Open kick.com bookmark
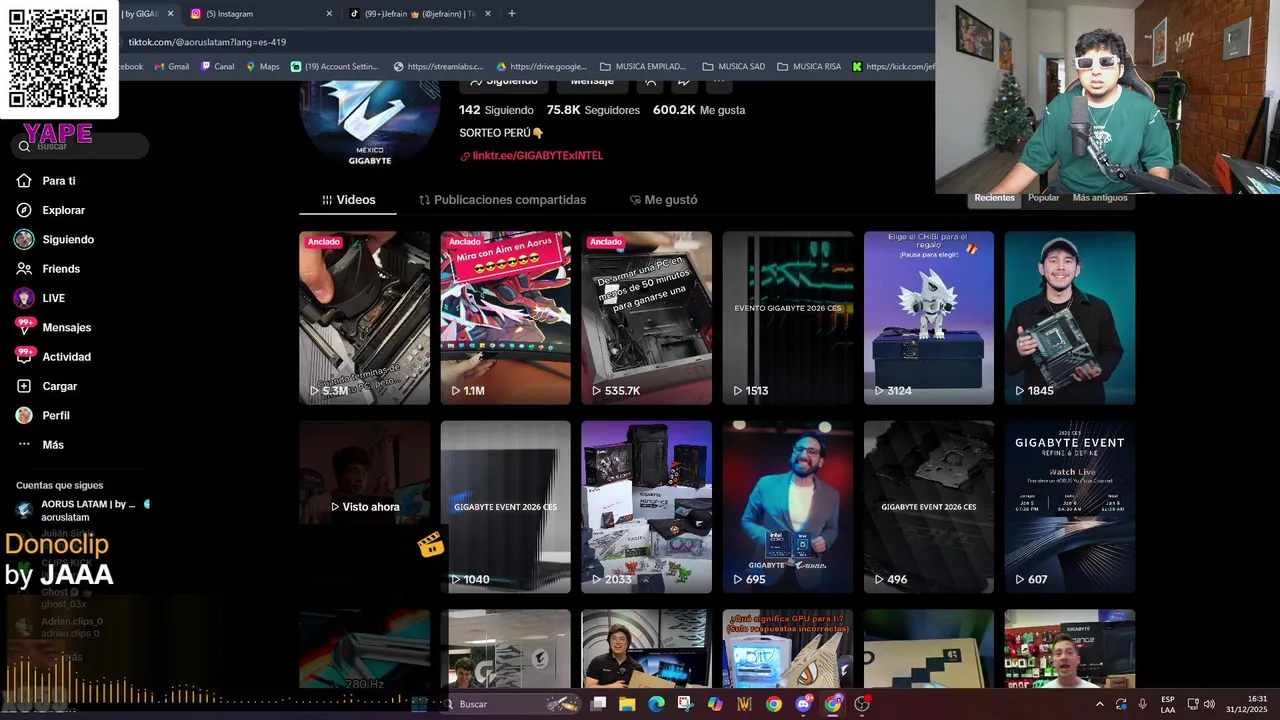 click(893, 67)
